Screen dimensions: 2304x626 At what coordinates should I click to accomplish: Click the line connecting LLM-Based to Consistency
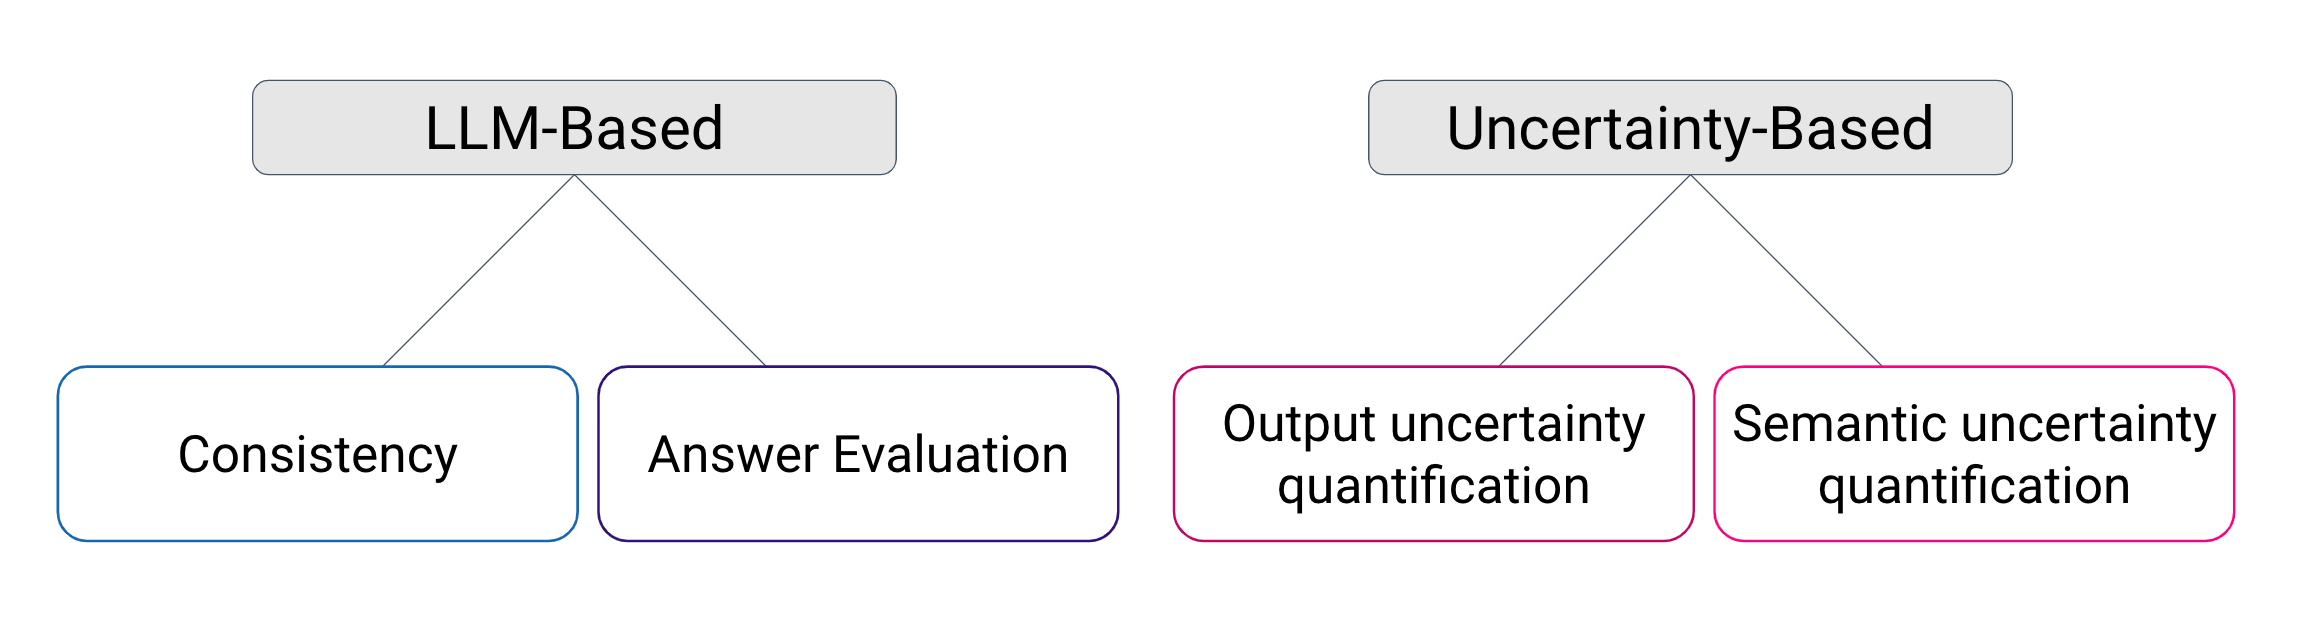pyautogui.click(x=479, y=270)
